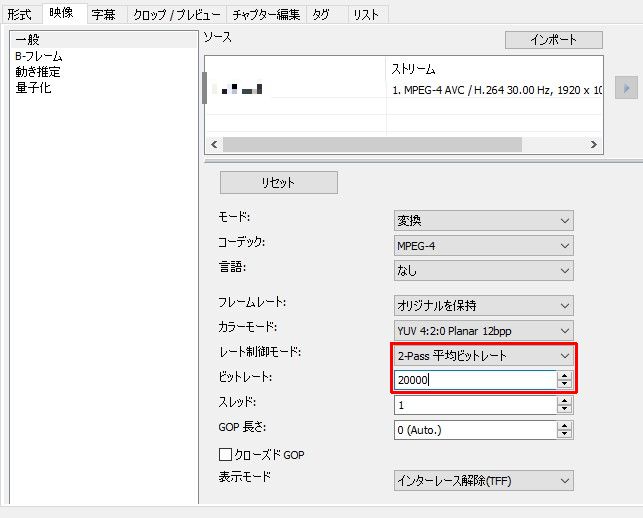Increase the スレッド value with up arrow

[565, 401]
